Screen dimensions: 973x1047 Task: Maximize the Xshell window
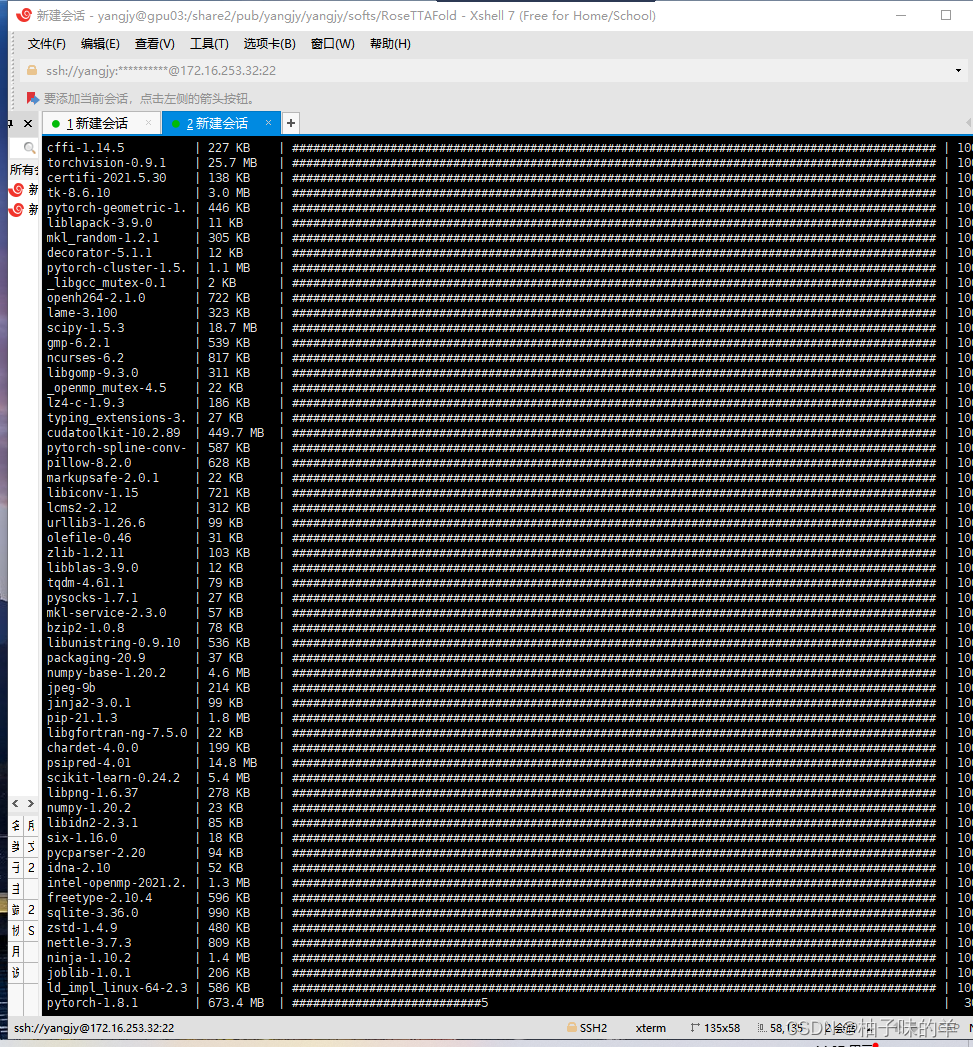point(946,15)
